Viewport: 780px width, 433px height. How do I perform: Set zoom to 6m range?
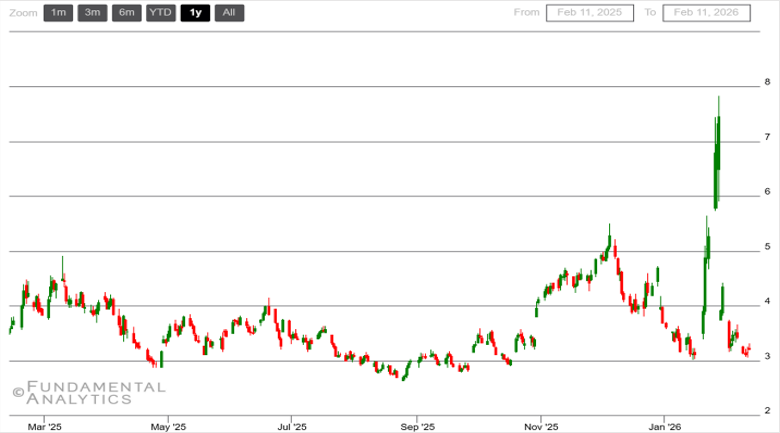126,13
